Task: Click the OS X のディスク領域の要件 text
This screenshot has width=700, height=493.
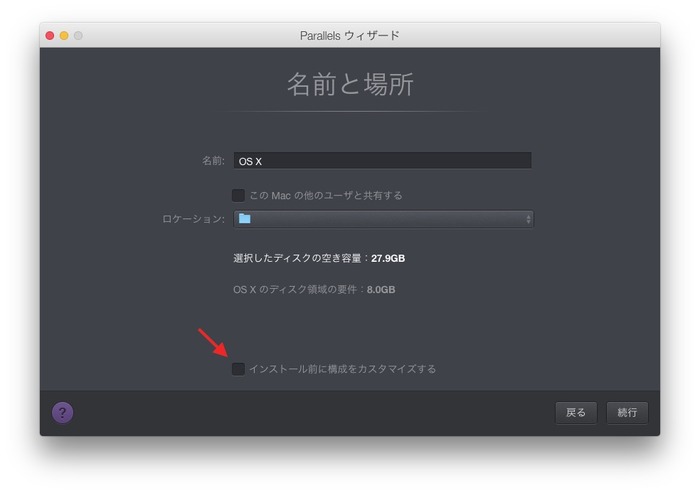Action: [295, 289]
